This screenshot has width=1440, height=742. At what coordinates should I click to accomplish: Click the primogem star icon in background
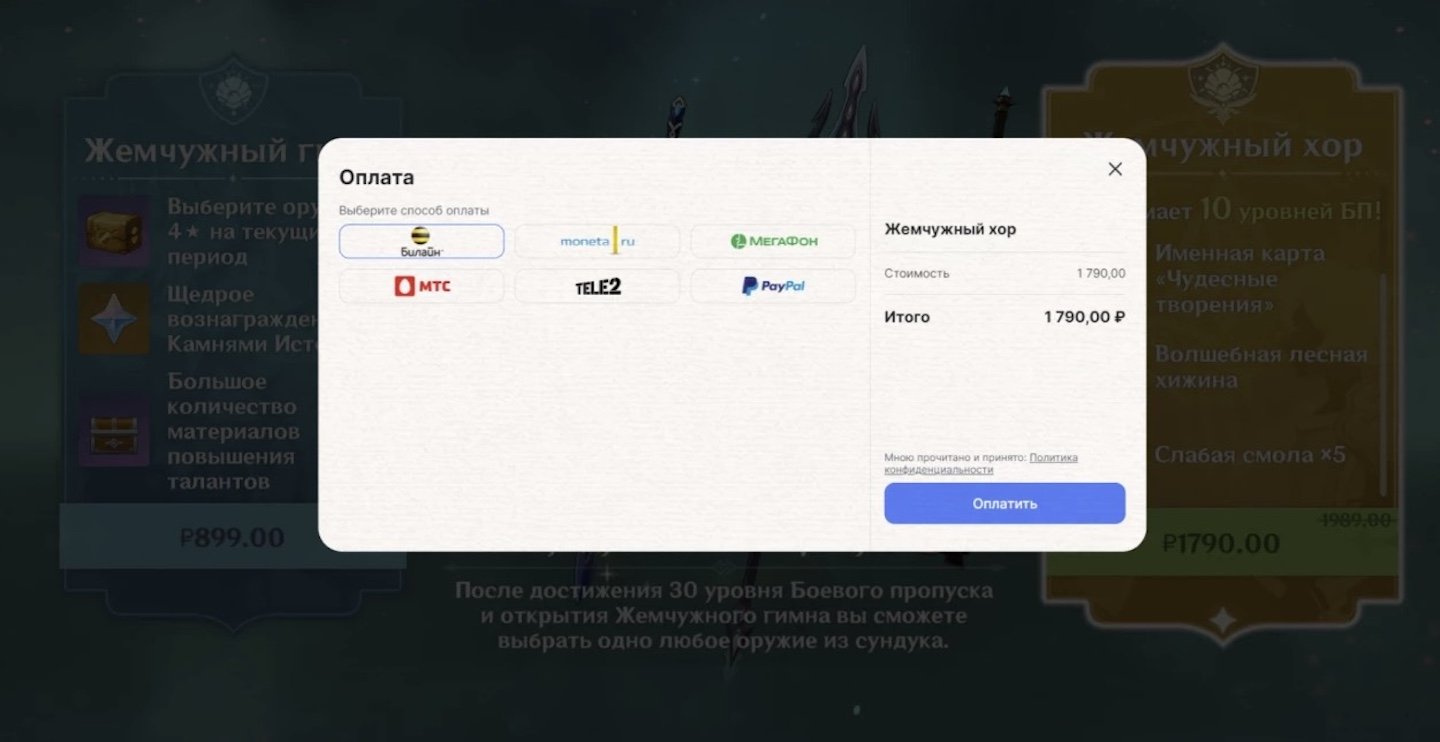(x=114, y=318)
